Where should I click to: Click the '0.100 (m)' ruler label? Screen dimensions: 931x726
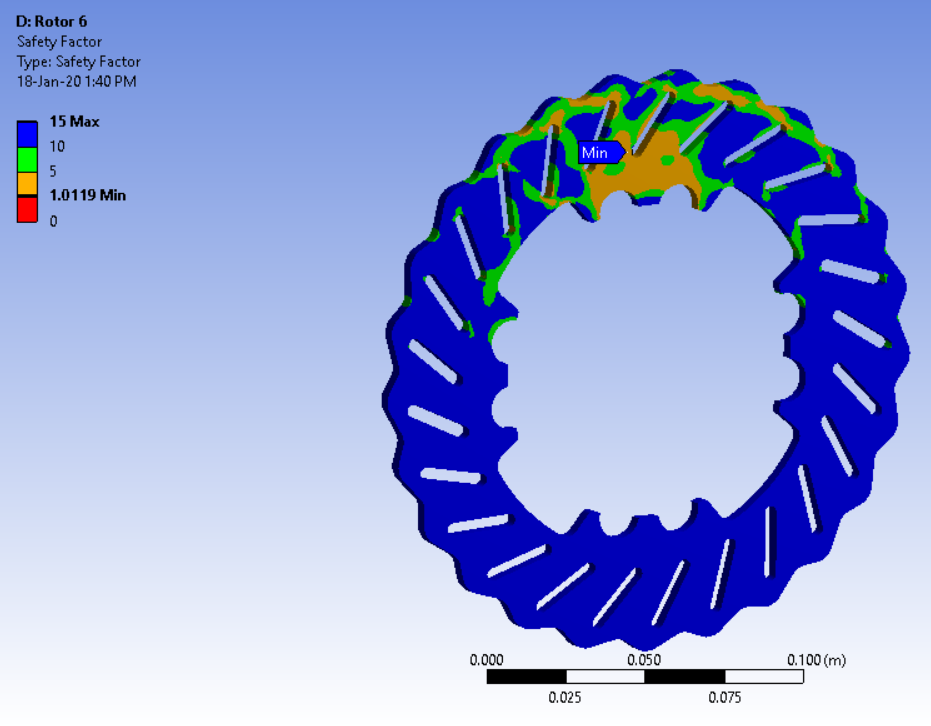pos(816,660)
